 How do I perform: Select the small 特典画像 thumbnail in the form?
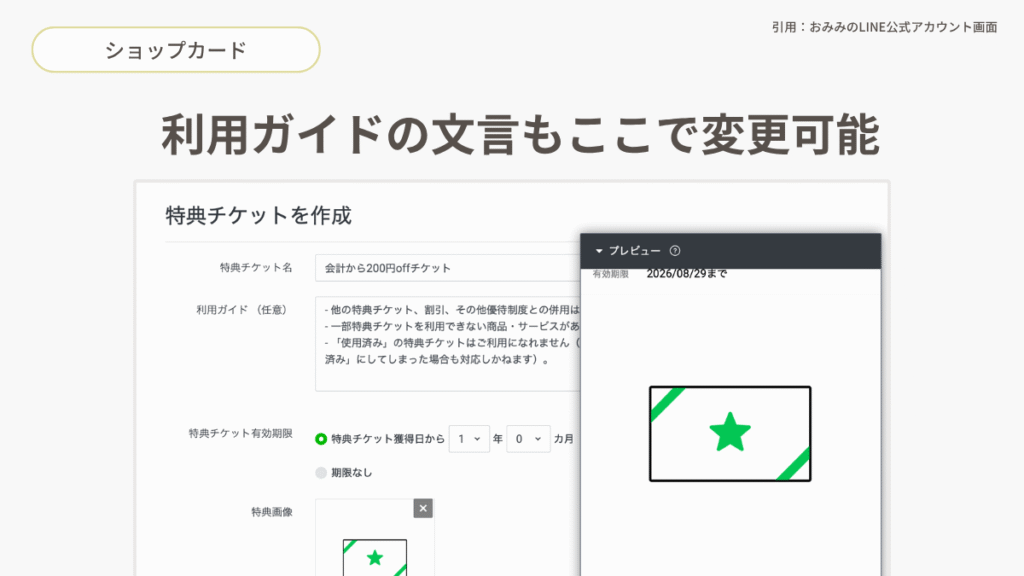[375, 557]
